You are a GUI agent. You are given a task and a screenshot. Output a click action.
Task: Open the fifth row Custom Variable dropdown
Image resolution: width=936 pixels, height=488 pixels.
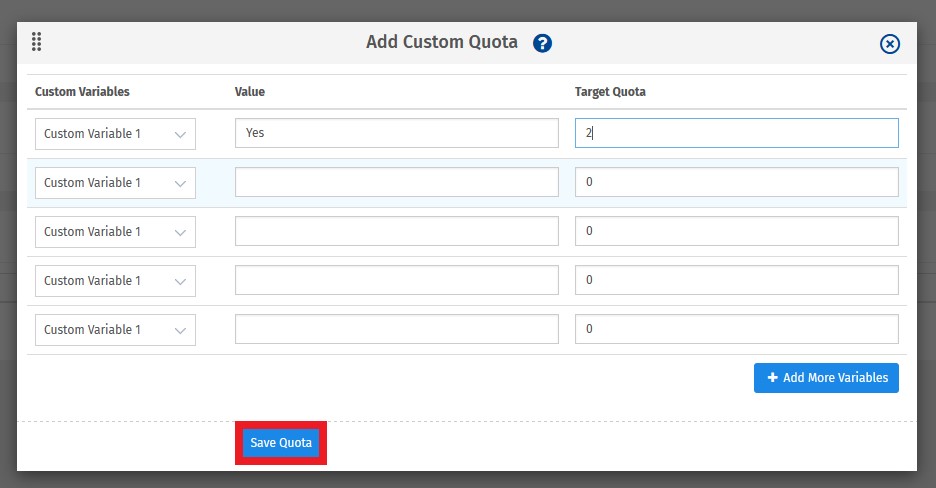pyautogui.click(x=115, y=330)
